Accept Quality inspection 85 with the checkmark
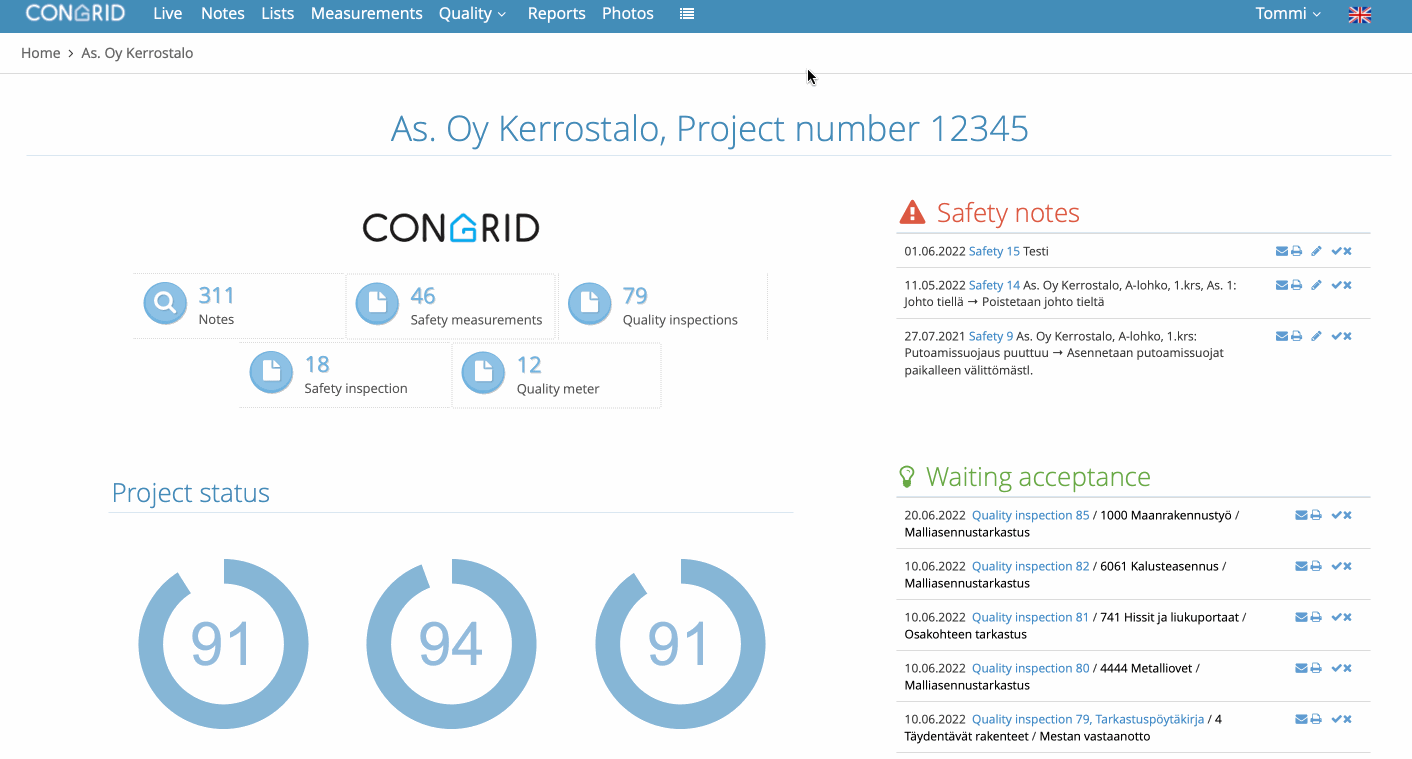Screen dimensions: 1412x759 (x=1336, y=516)
